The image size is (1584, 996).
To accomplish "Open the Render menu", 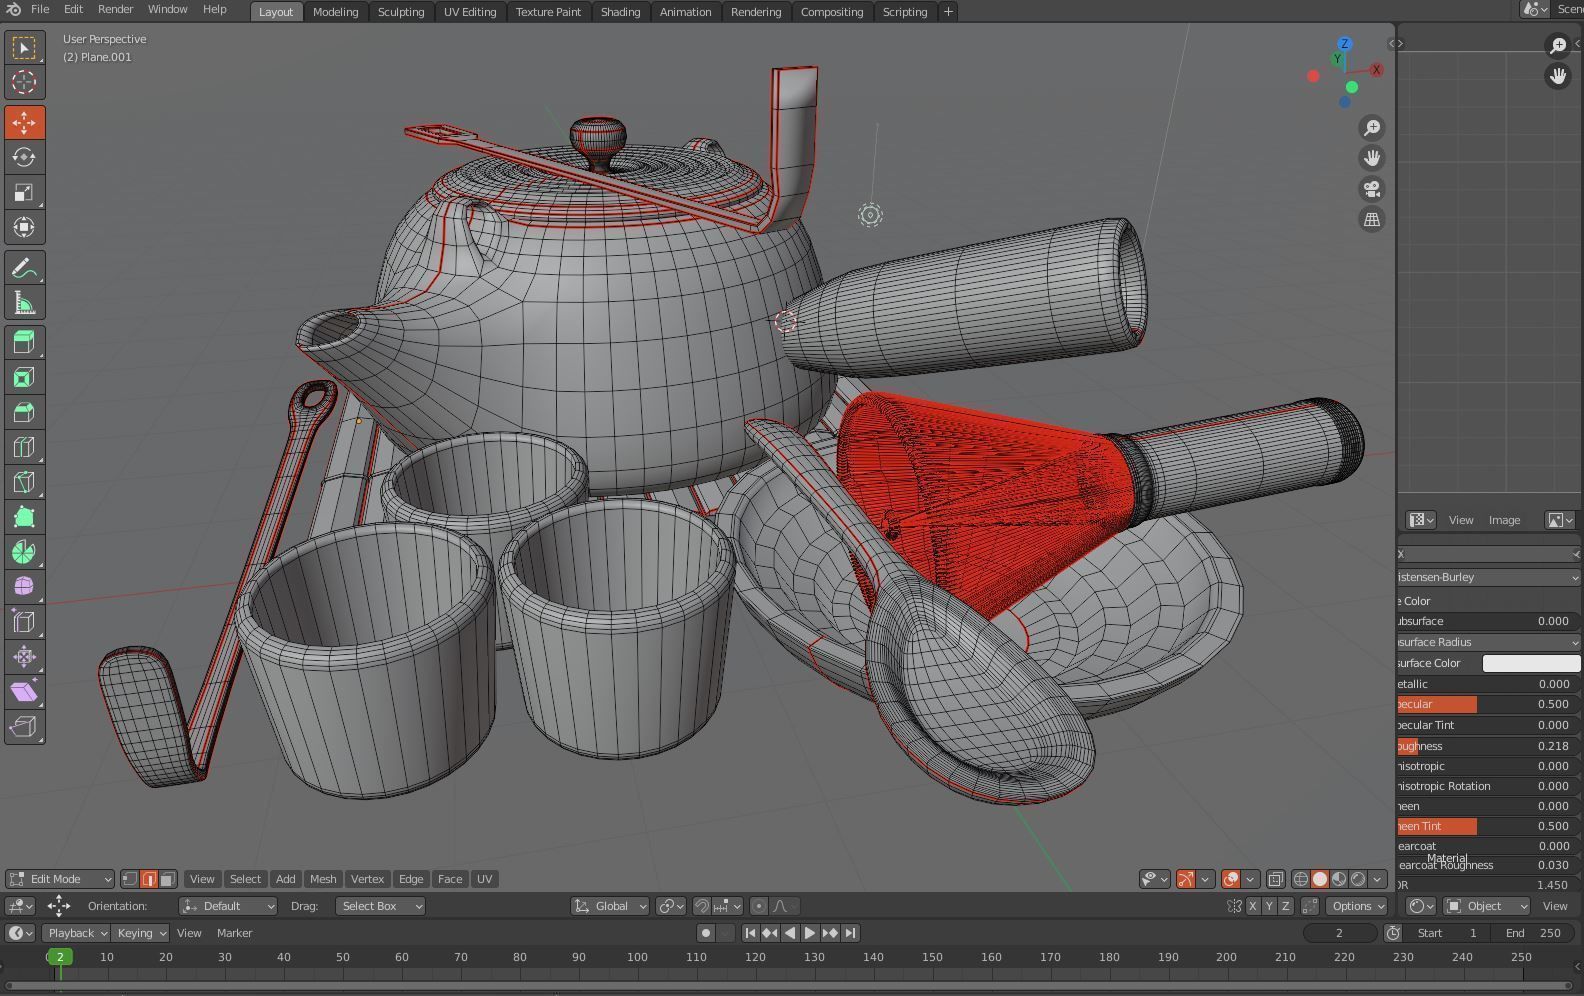I will (115, 9).
